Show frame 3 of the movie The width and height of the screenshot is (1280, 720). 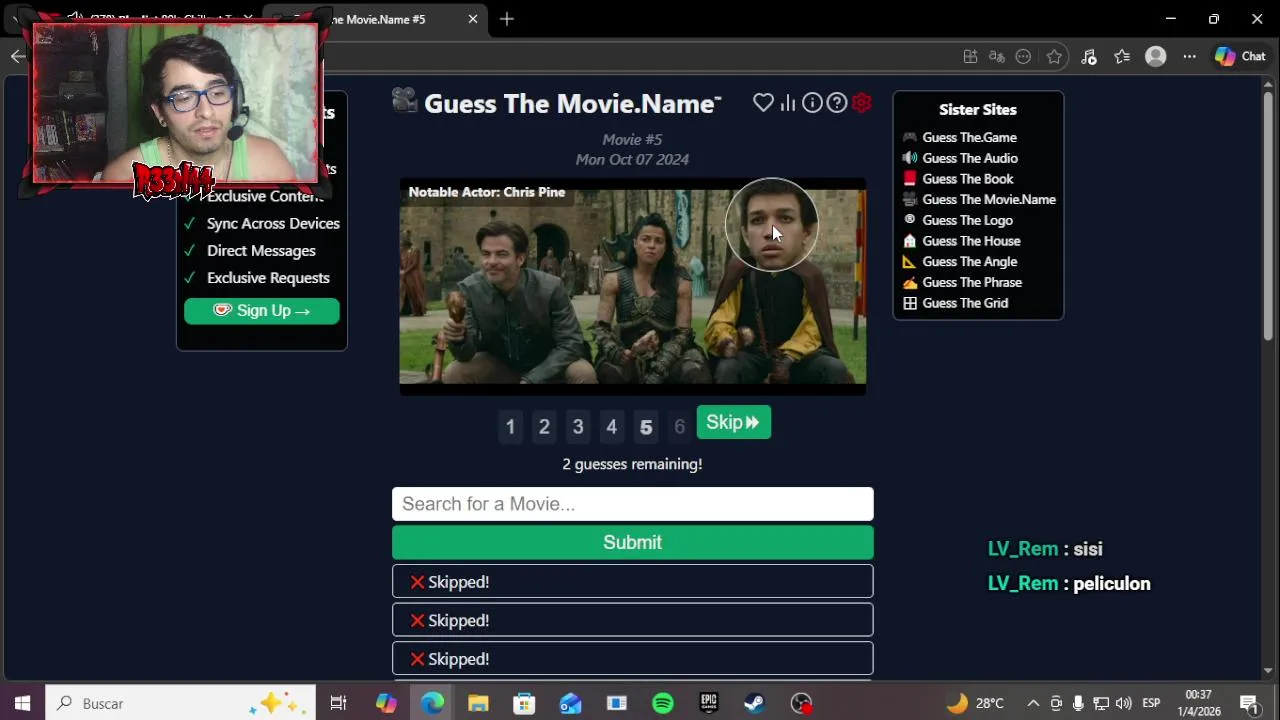[578, 427]
